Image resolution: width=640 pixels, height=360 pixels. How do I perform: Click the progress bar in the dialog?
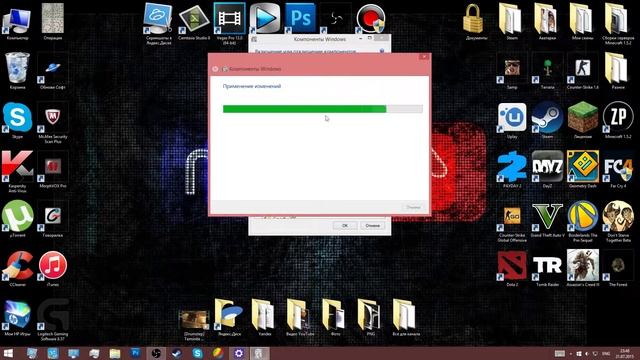[322, 109]
